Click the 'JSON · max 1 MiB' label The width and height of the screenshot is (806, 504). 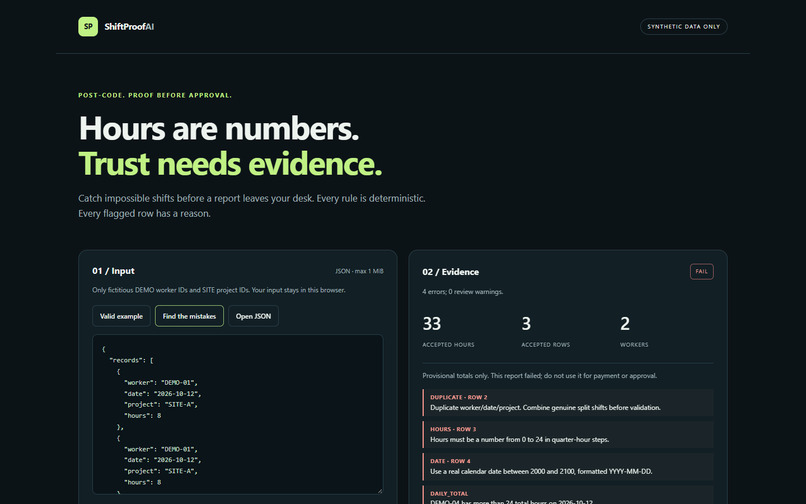359,271
